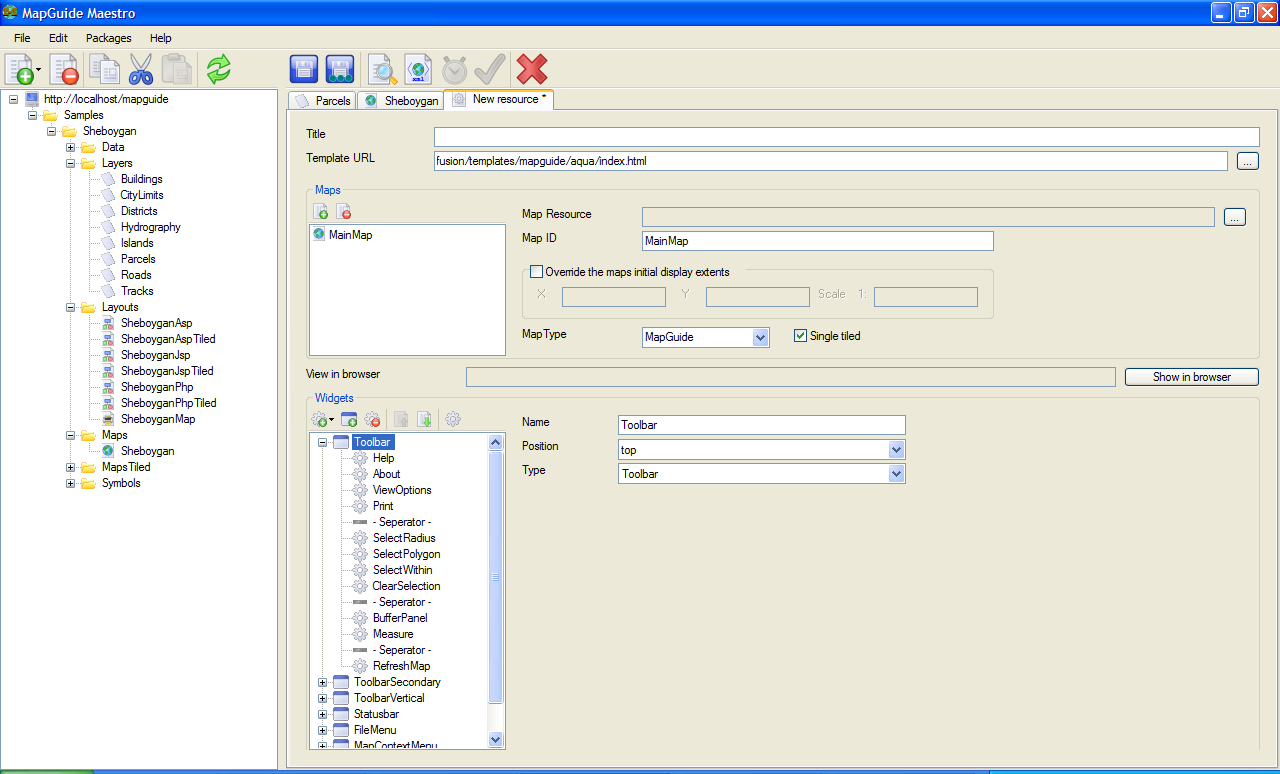Collapse the Toolbar widget tree node
The image size is (1280, 774).
tap(323, 442)
